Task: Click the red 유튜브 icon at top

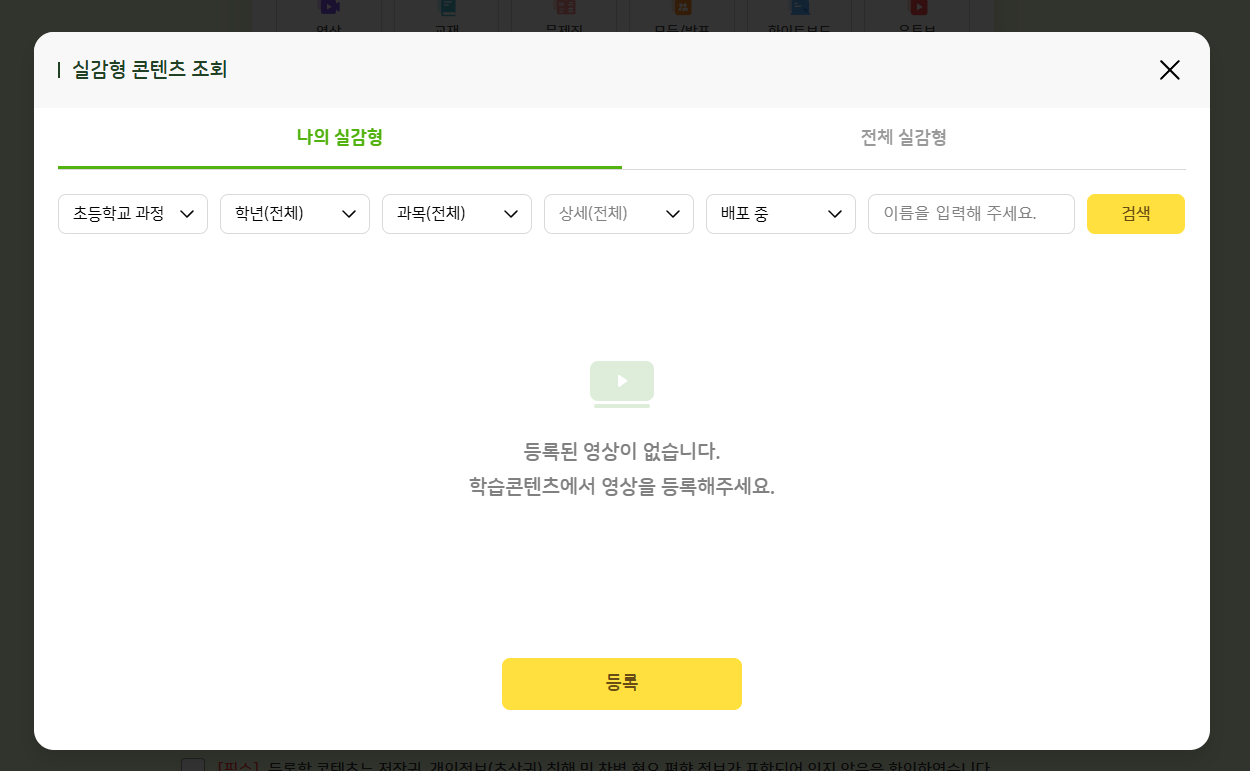Action: click(917, 8)
